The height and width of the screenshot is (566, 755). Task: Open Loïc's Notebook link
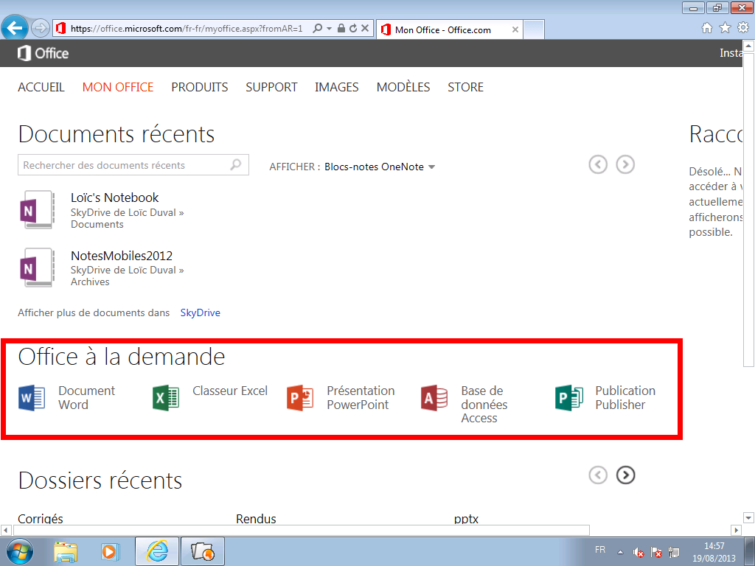click(x=115, y=197)
